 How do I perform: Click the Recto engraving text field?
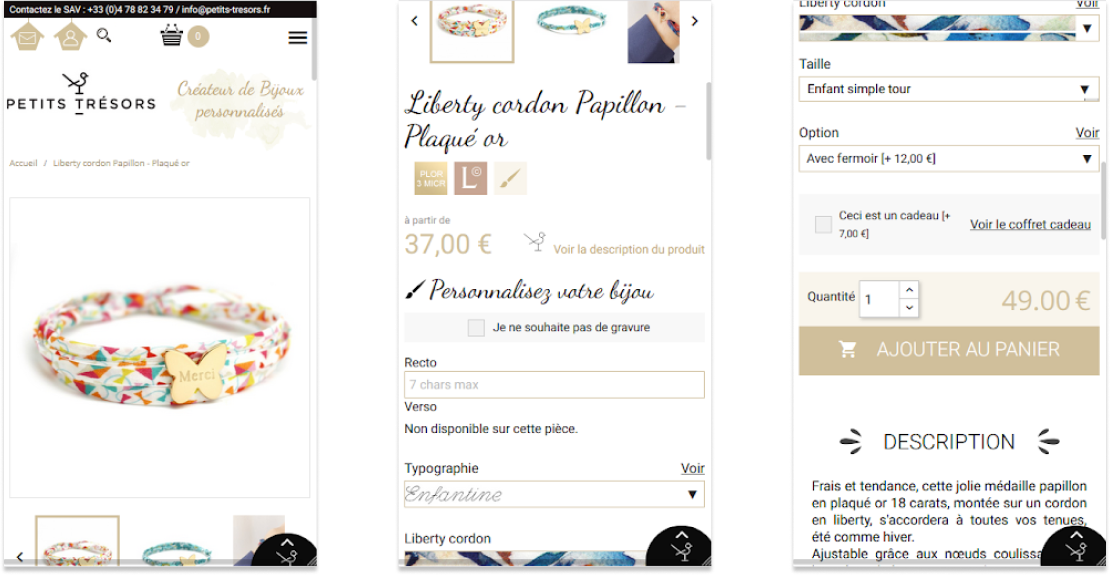point(554,385)
